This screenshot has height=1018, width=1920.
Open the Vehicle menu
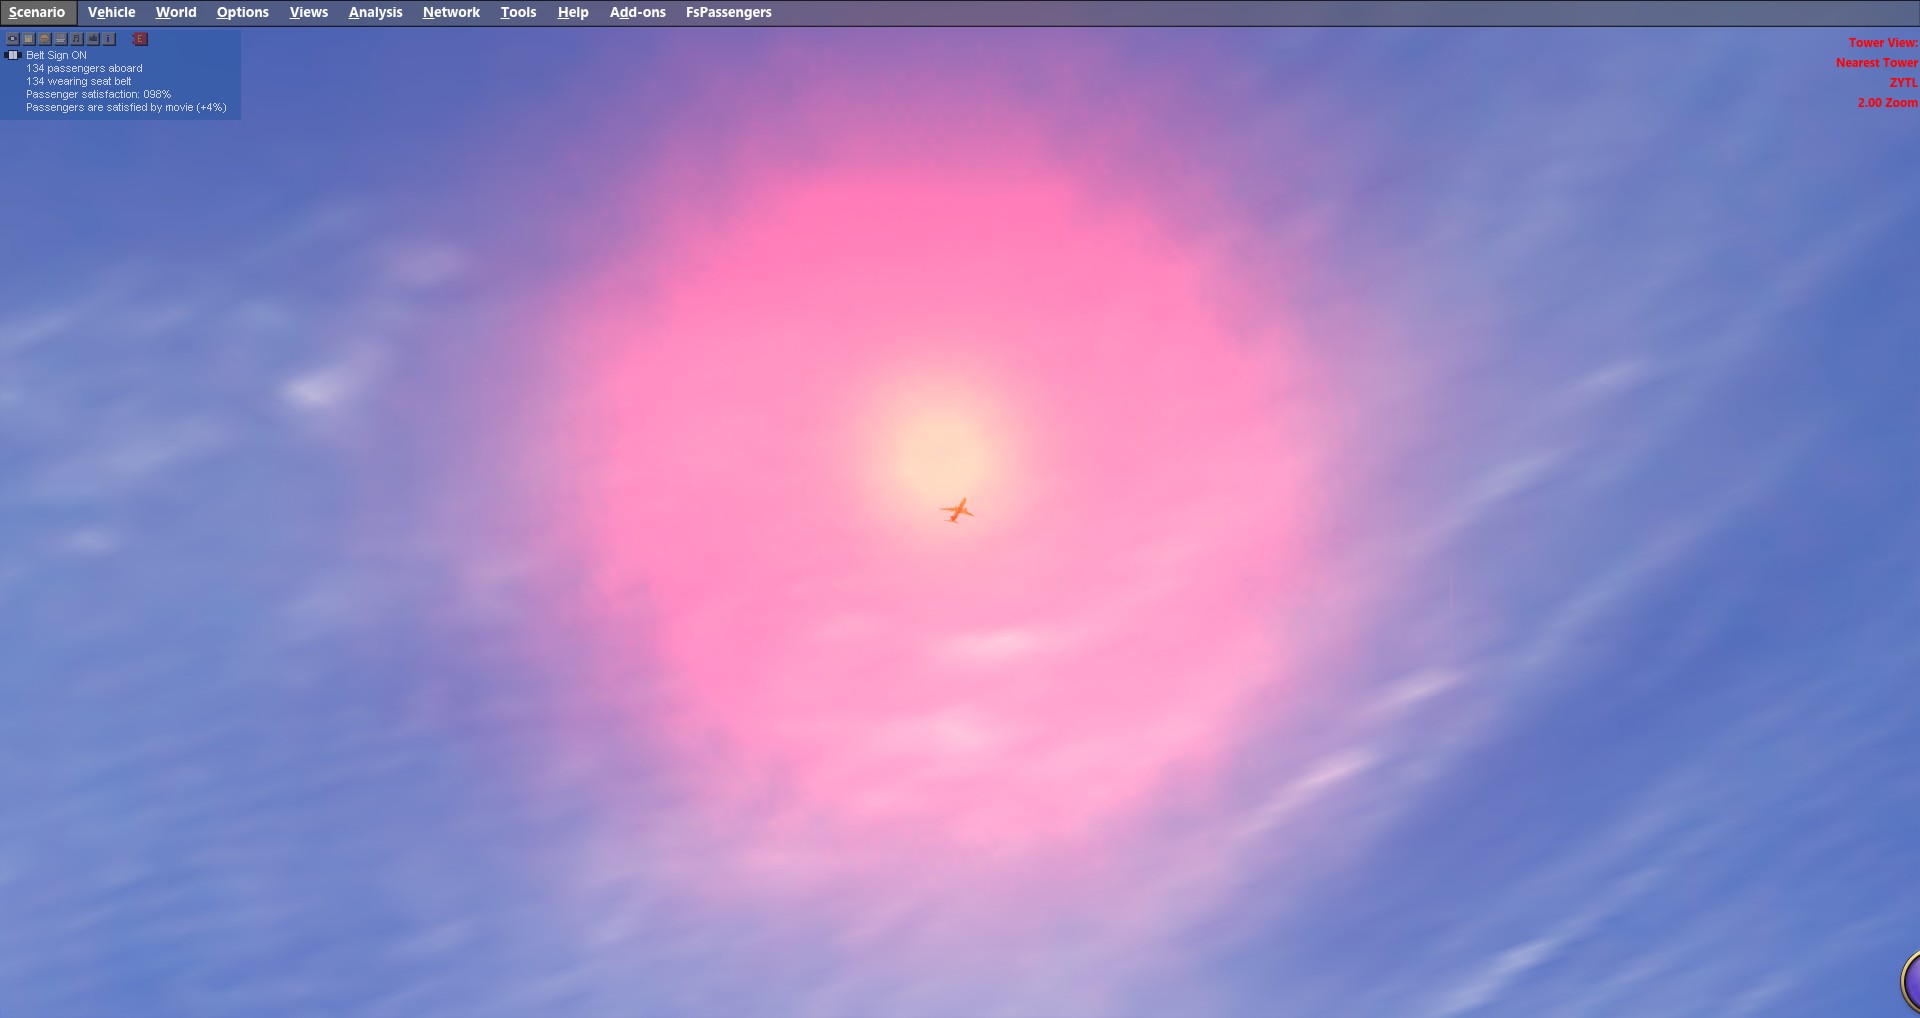coord(111,12)
